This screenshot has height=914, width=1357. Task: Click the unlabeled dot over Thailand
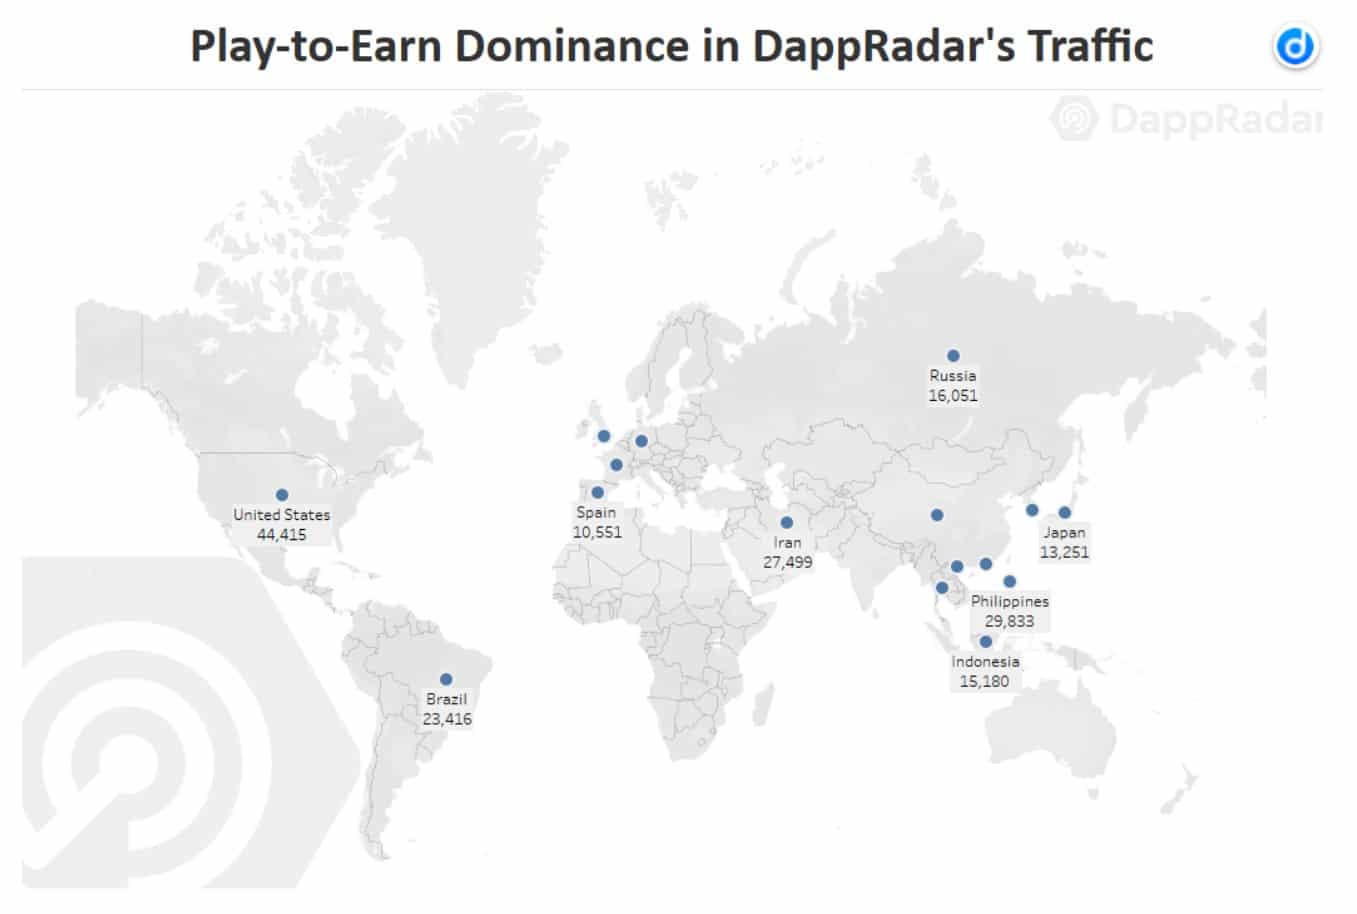tap(942, 588)
